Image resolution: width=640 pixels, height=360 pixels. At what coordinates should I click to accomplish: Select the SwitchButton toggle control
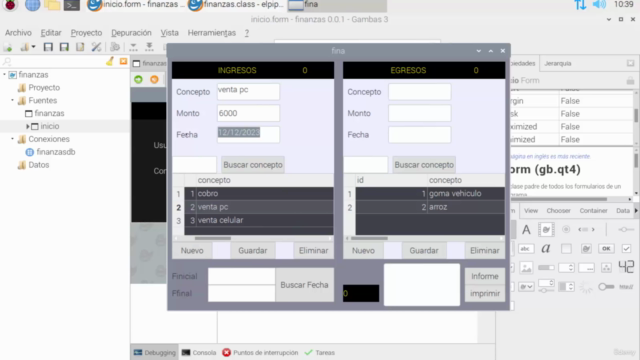pyautogui.click(x=606, y=287)
